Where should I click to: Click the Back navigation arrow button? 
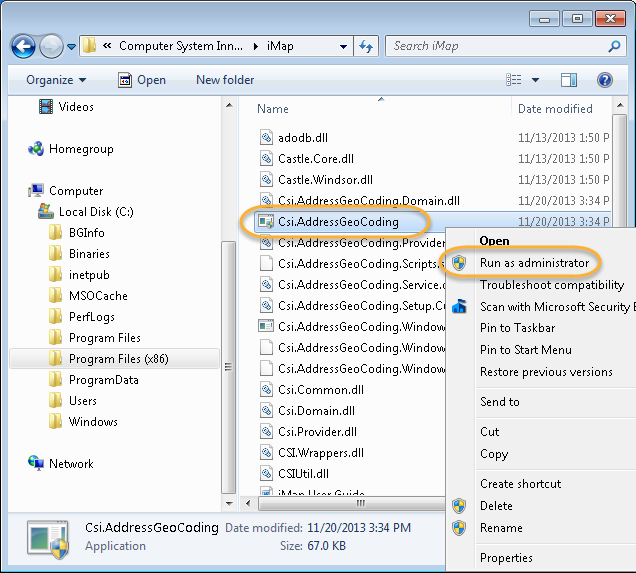(24, 46)
